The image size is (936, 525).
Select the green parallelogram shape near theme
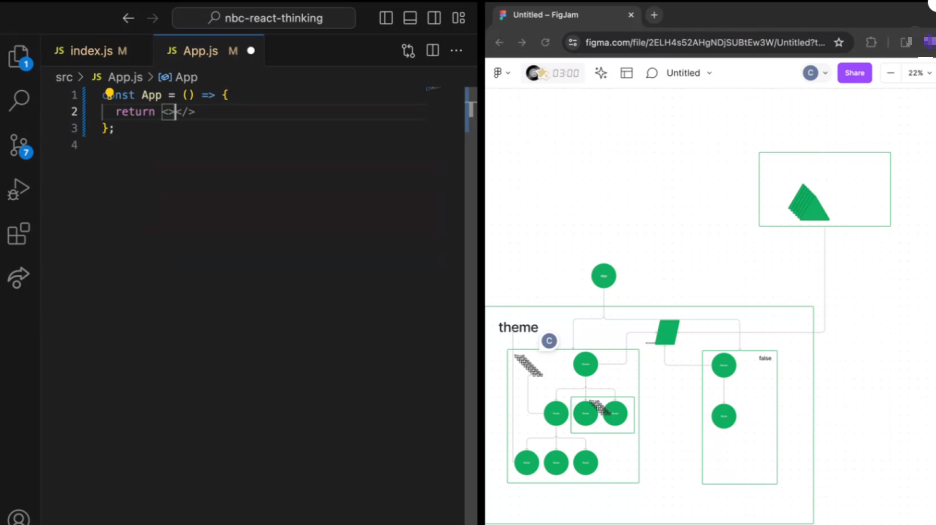[667, 333]
